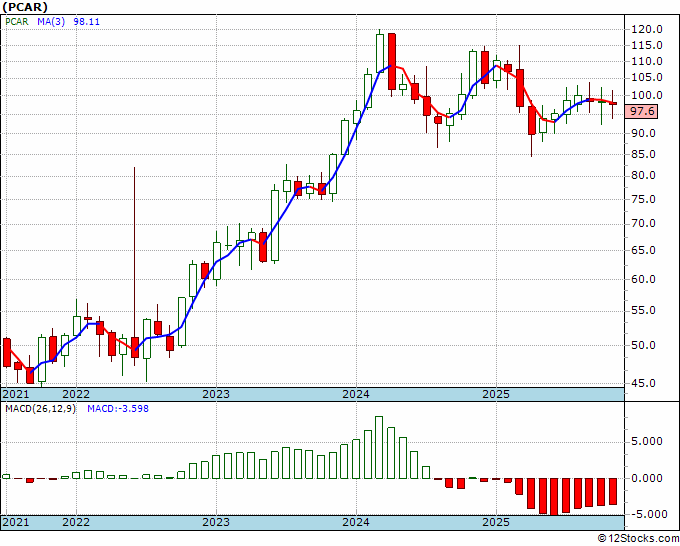The height and width of the screenshot is (546, 680).
Task: Select 2022 on the price chart timeline
Action: pos(76,394)
